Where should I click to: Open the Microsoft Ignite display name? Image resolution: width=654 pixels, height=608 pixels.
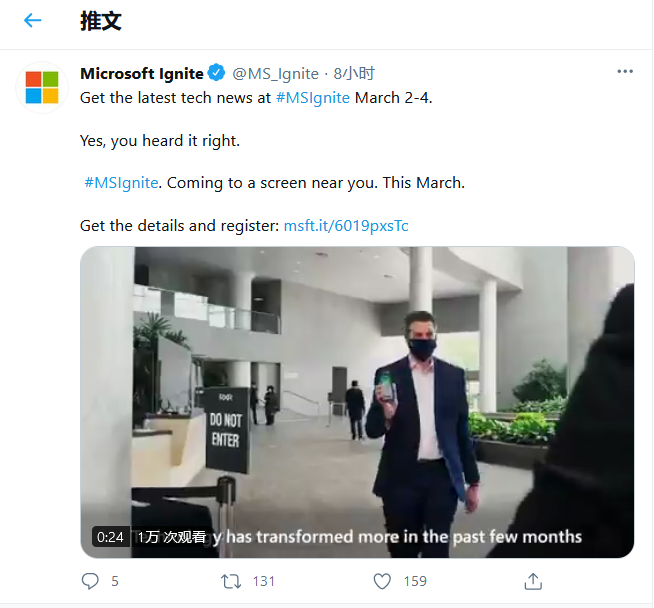[x=142, y=73]
